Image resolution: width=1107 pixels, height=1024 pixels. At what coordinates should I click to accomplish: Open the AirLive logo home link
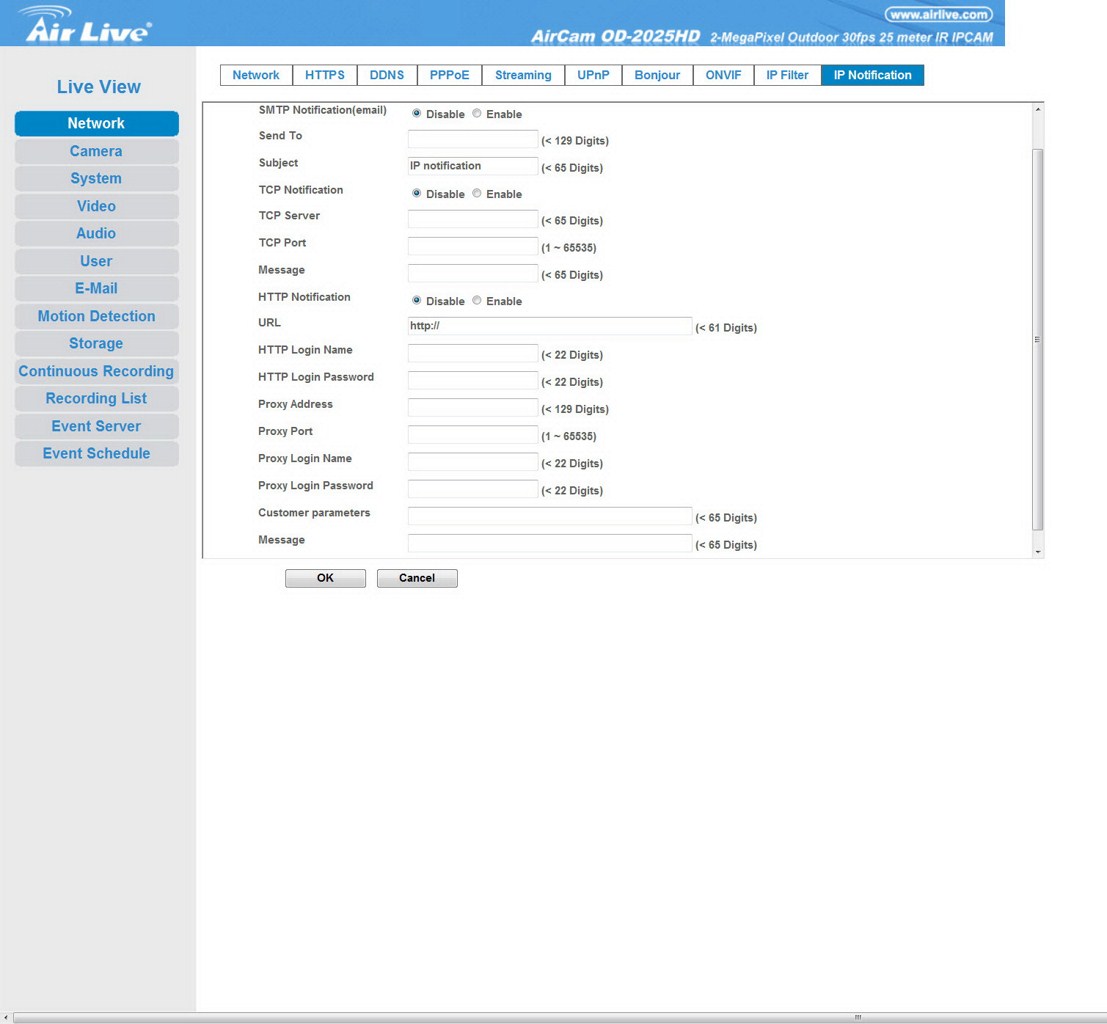click(86, 25)
